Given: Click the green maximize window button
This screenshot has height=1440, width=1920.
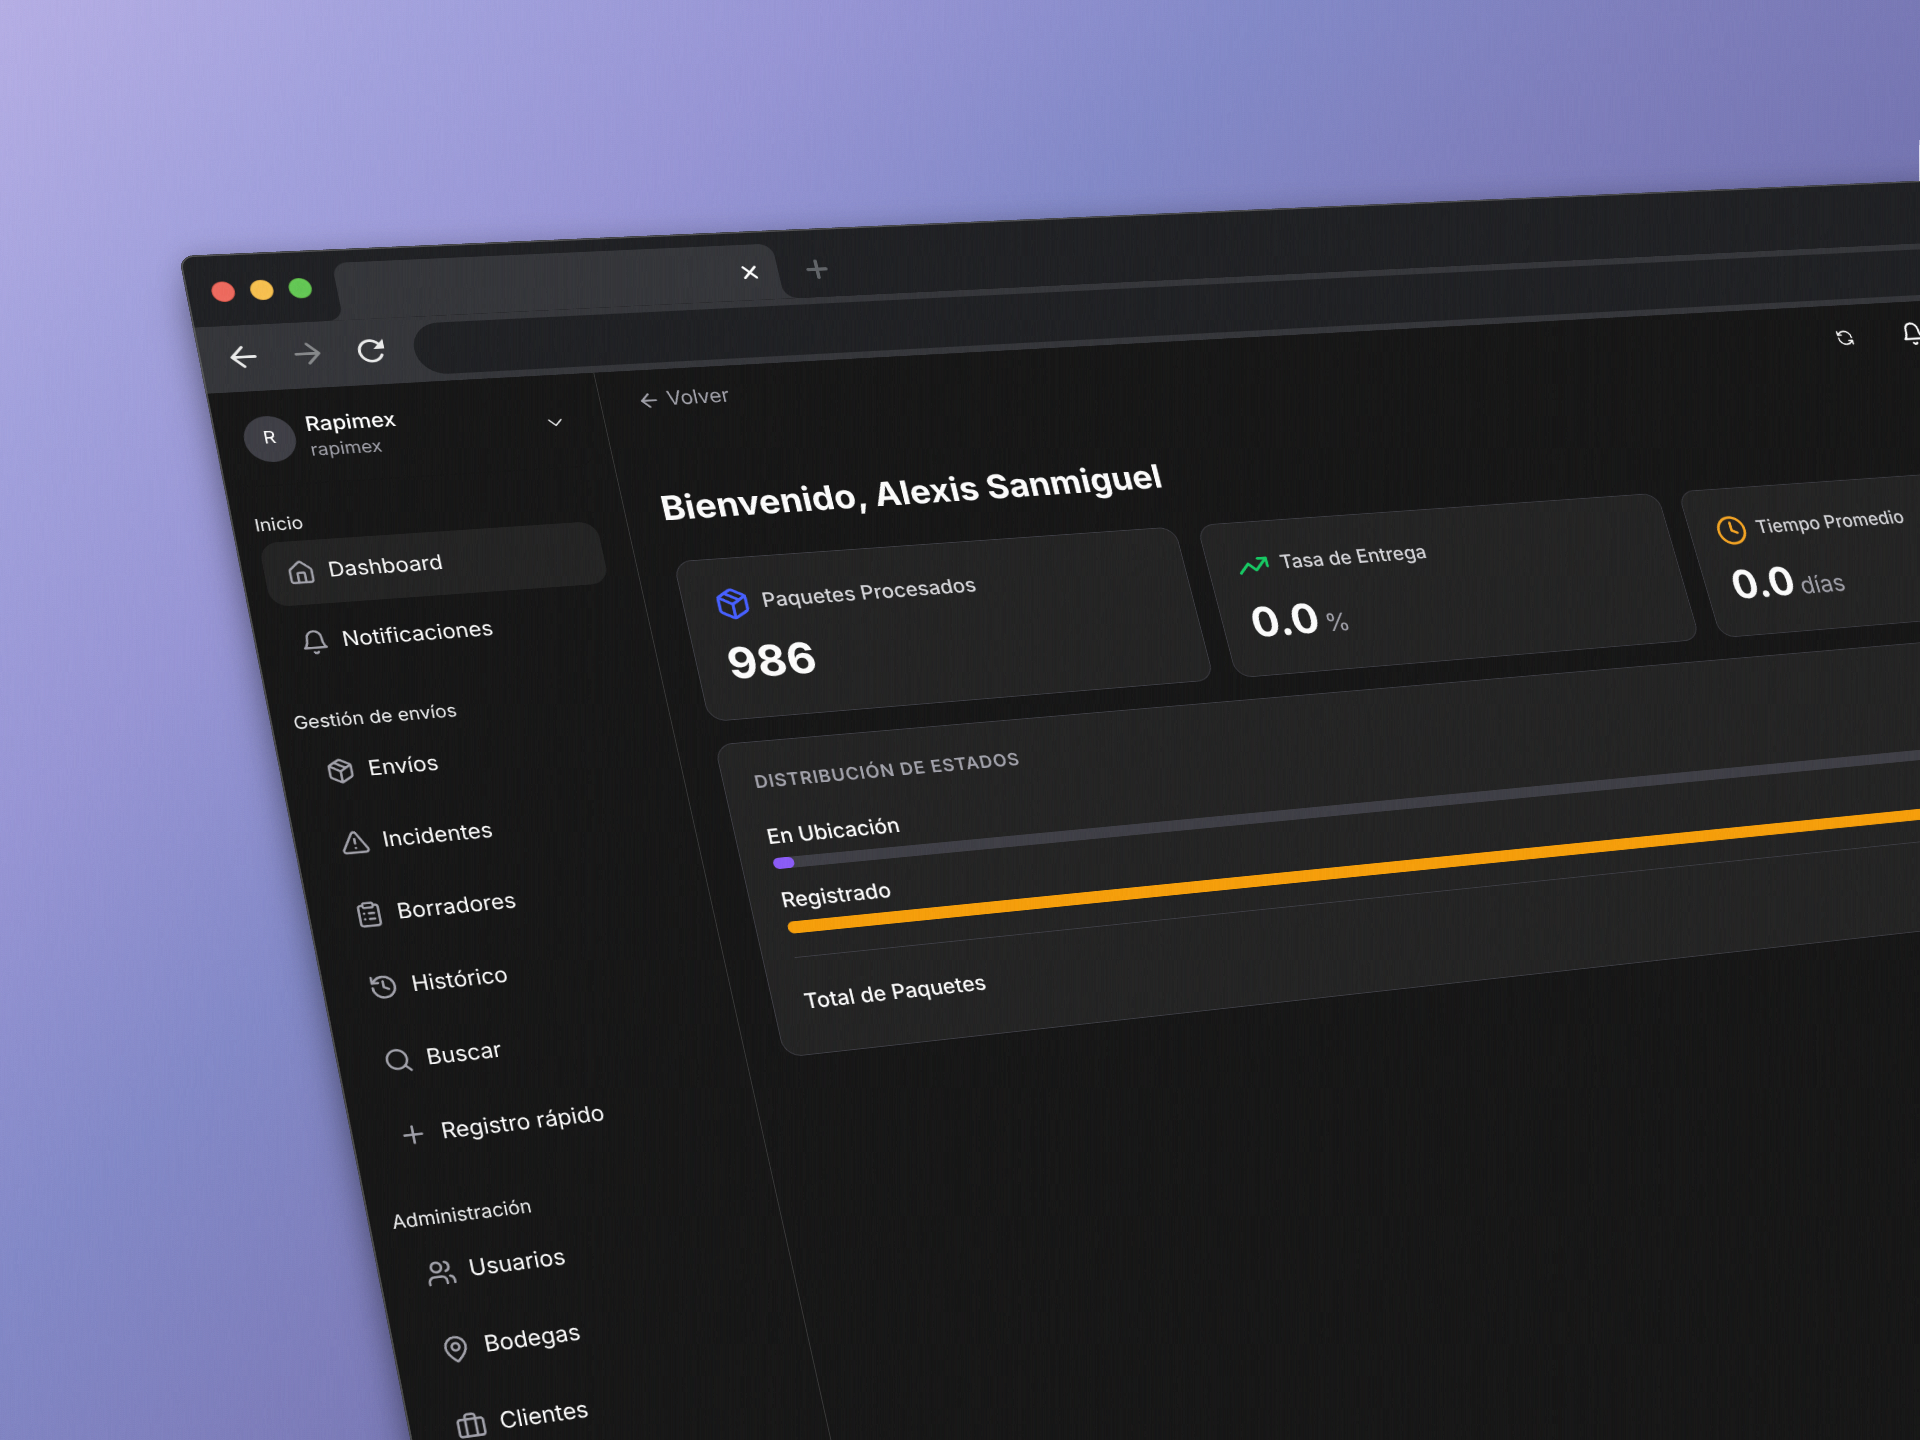Looking at the screenshot, I should pyautogui.click(x=300, y=288).
